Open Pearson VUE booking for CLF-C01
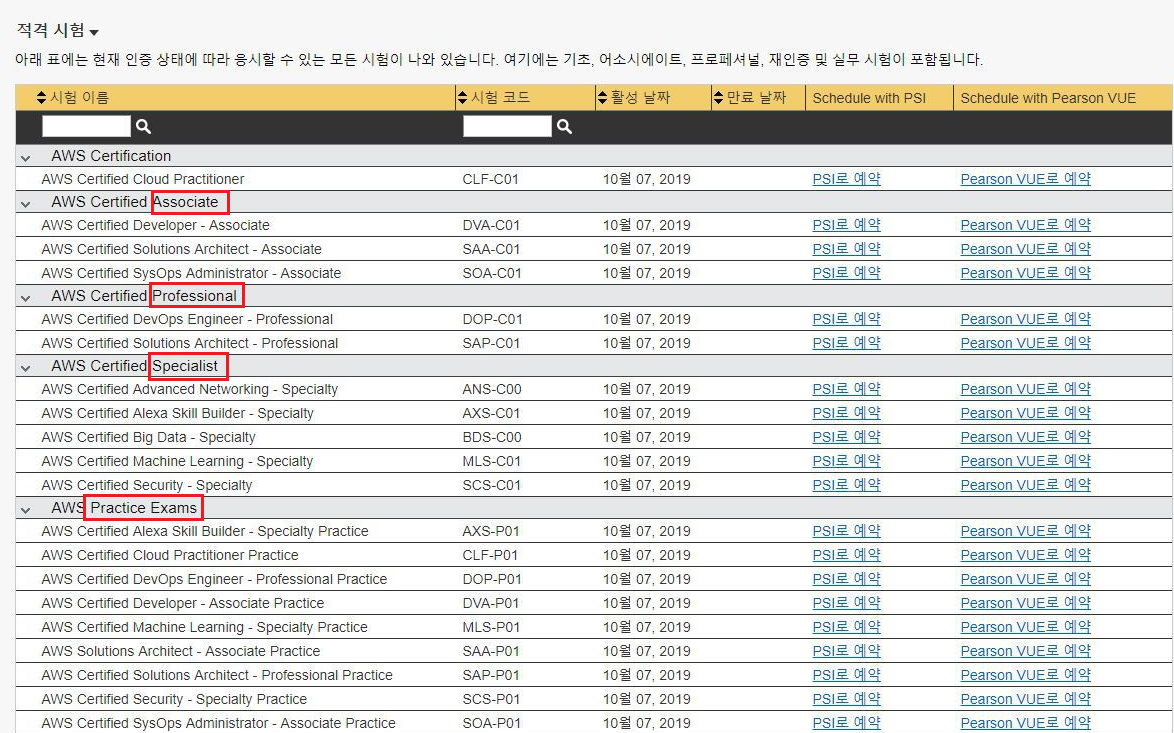Viewport: 1174px width, 733px height. pos(1026,179)
